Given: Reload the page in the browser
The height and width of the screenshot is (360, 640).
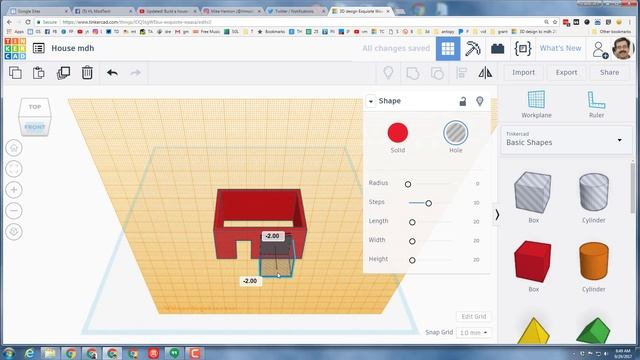Looking at the screenshot, I should [28, 22].
